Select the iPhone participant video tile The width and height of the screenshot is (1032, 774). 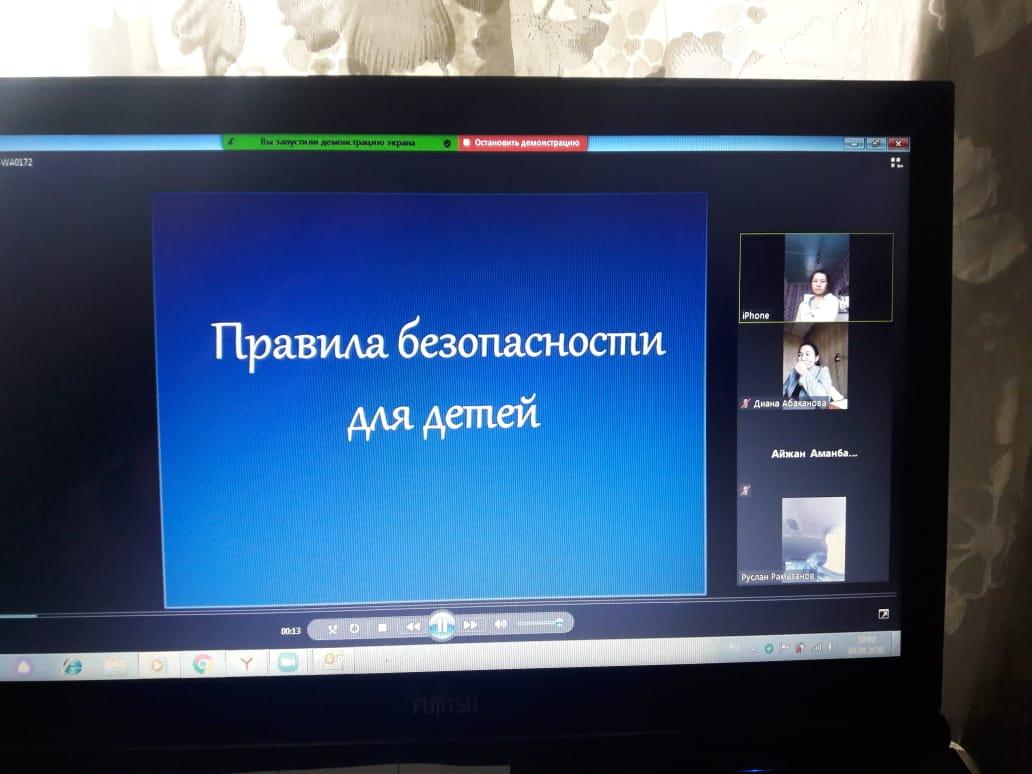816,277
